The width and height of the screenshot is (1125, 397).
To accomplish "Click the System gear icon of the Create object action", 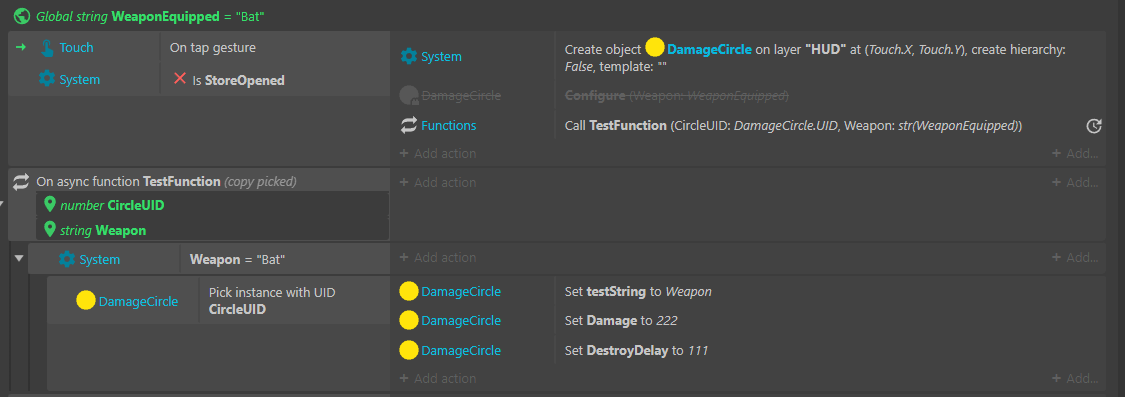I will [408, 56].
